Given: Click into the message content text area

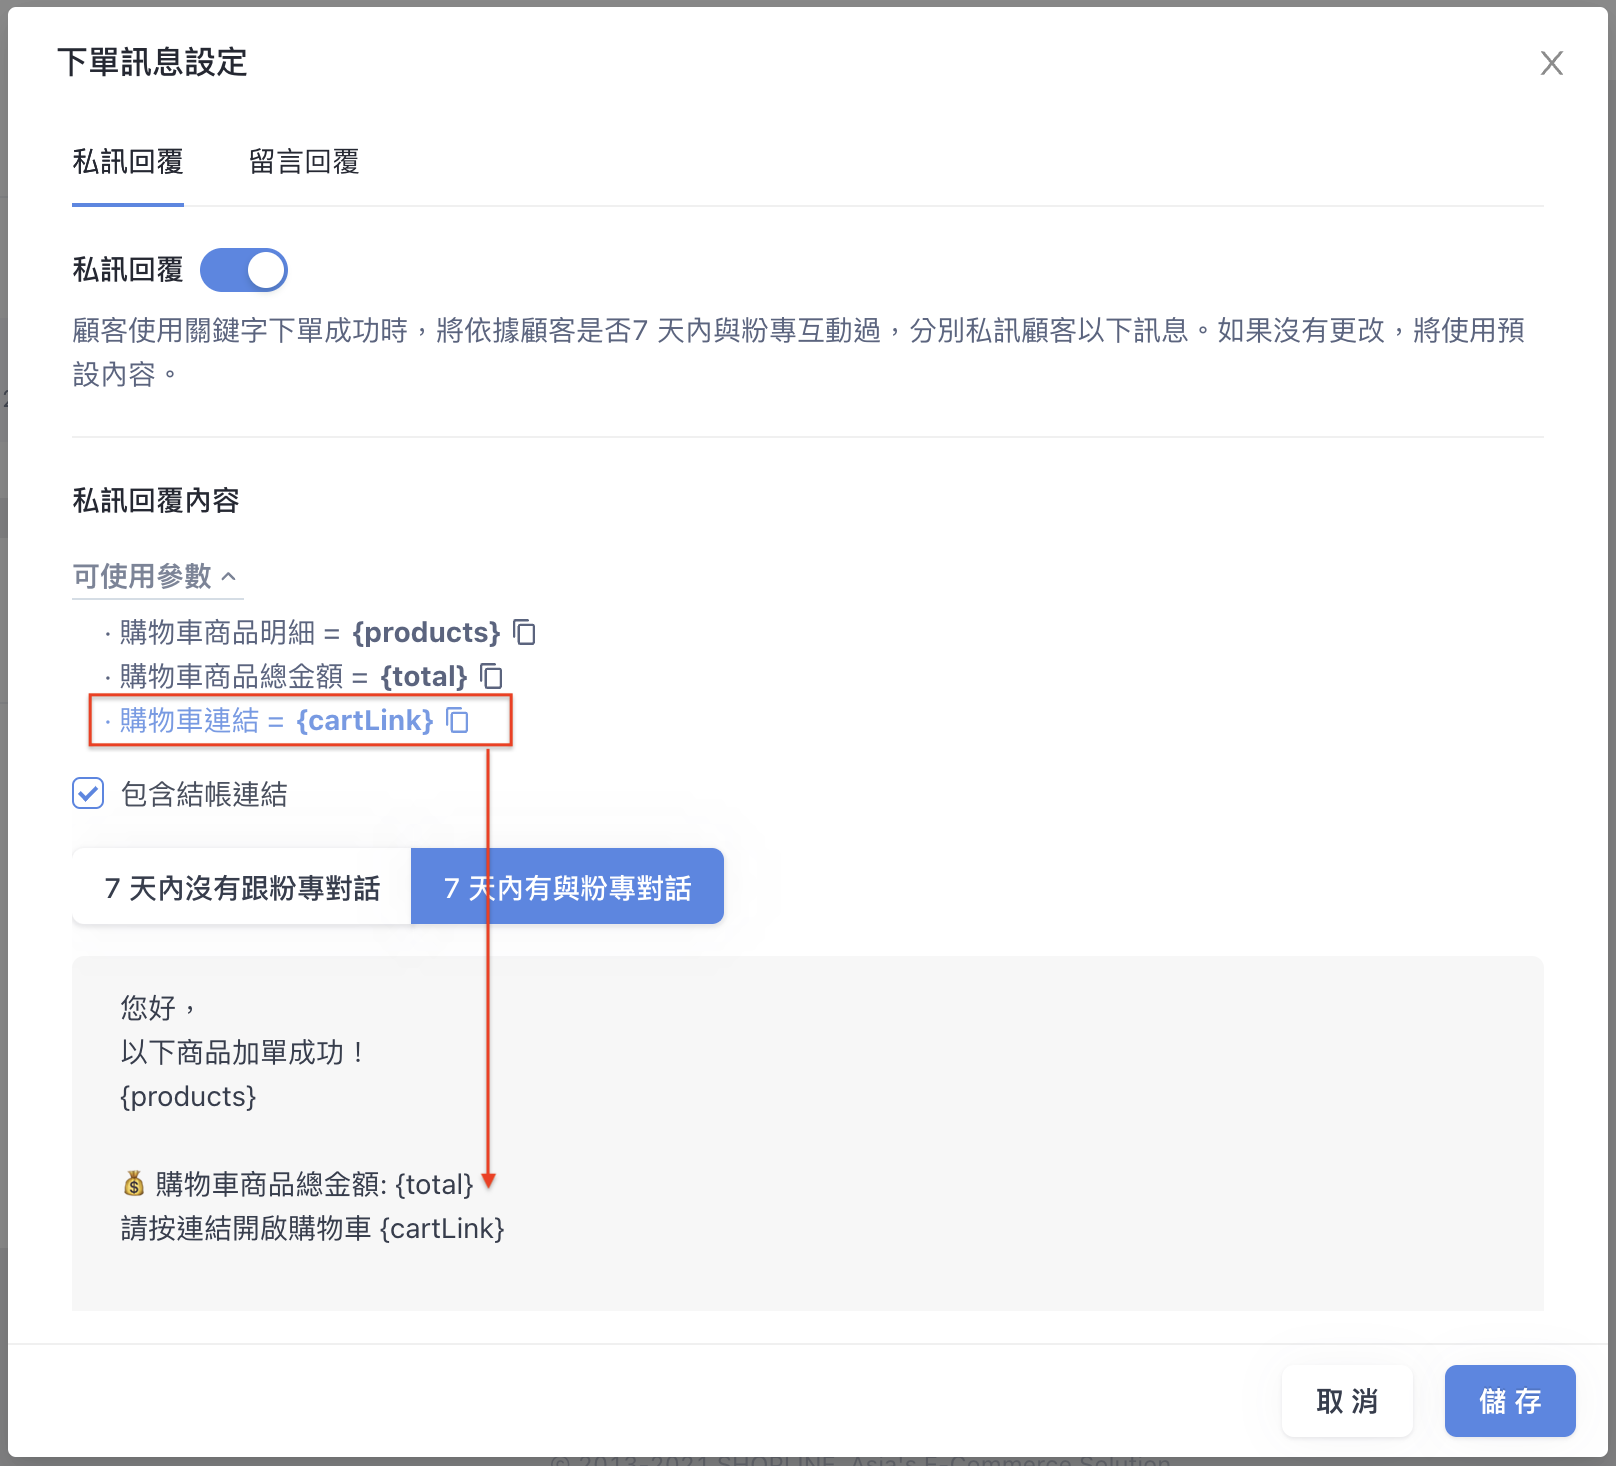Looking at the screenshot, I should 808,1133.
